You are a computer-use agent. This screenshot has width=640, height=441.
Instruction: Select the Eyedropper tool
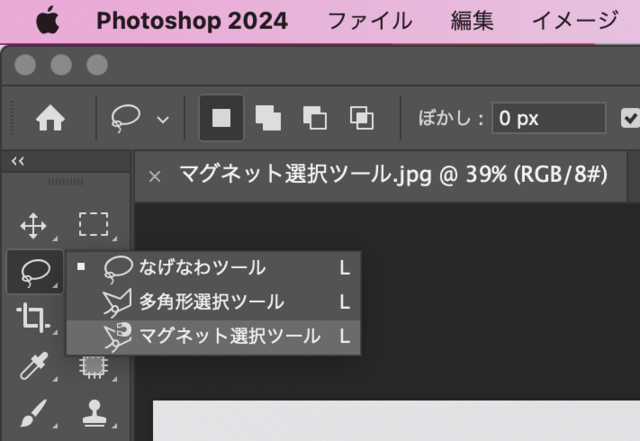pos(34,365)
